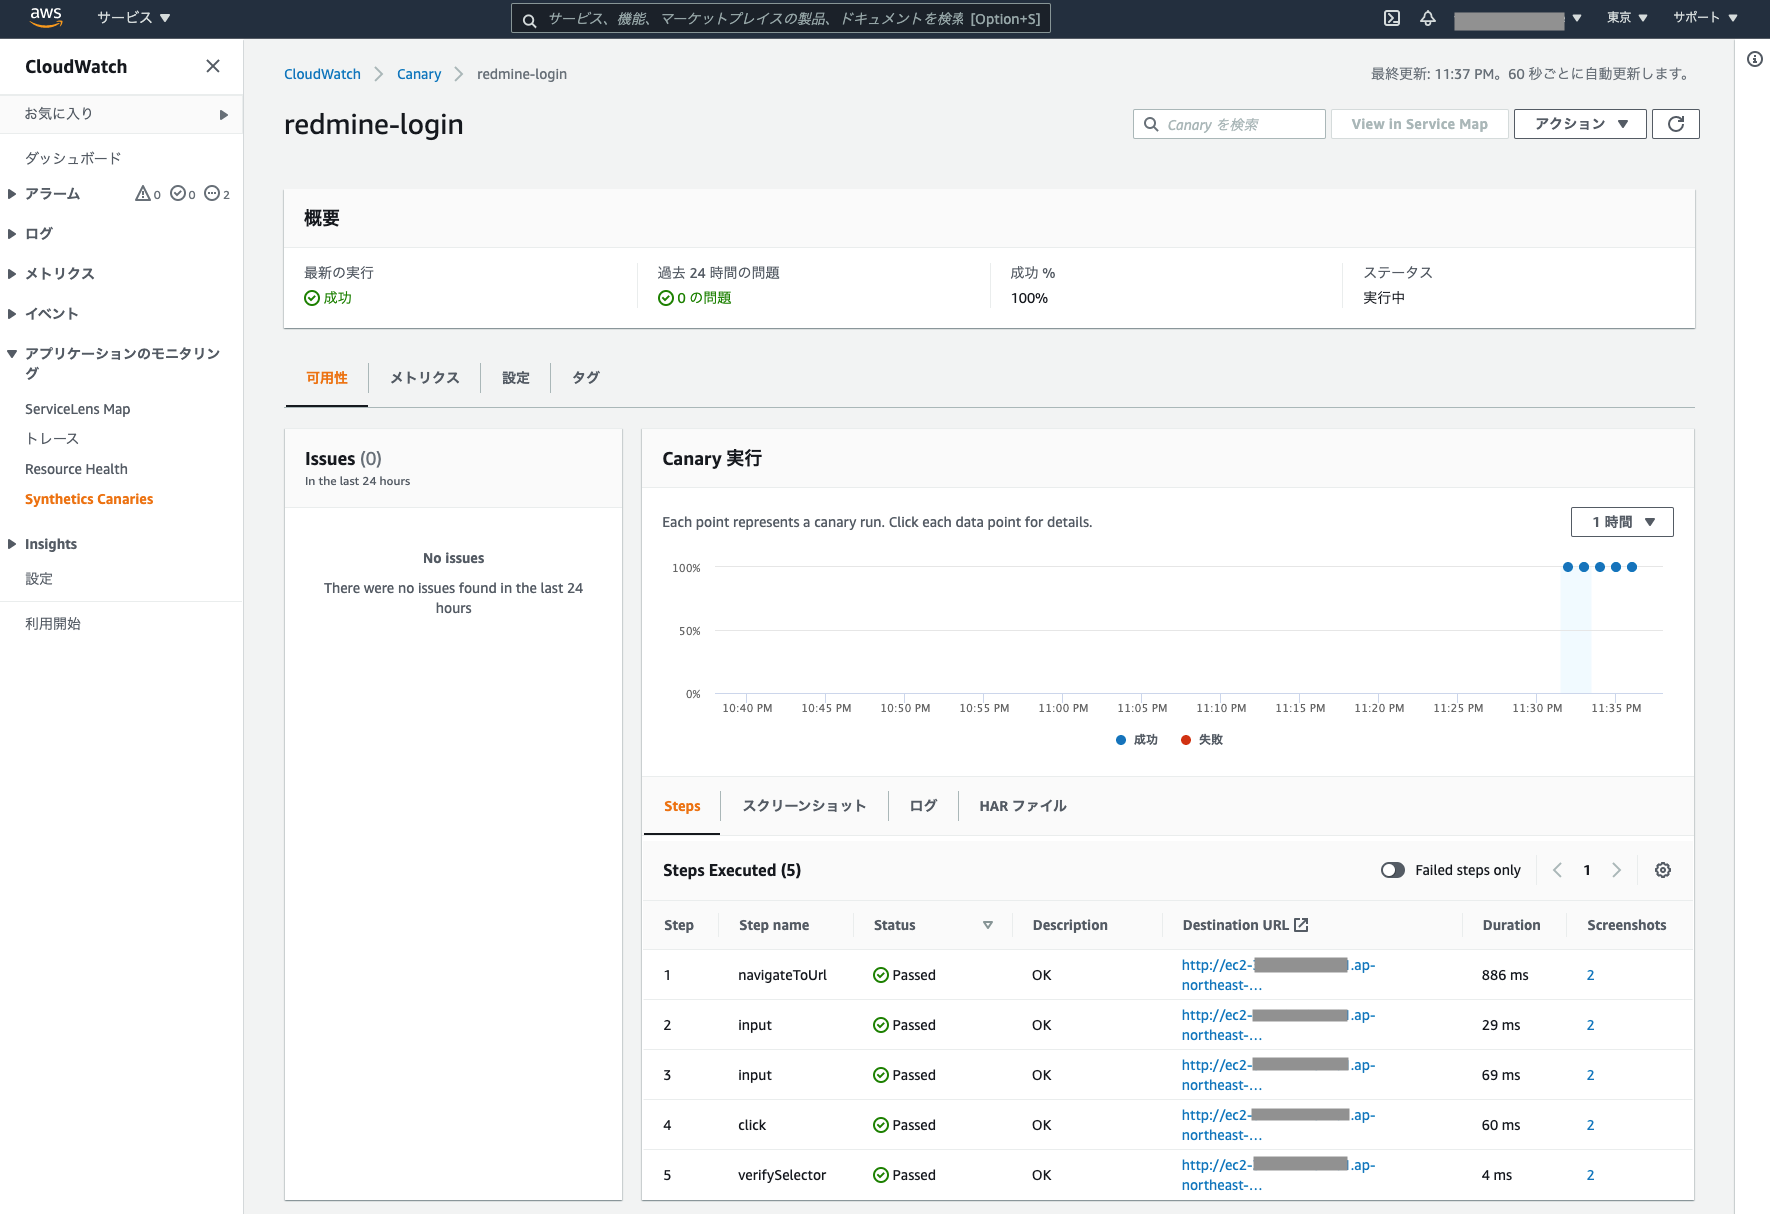This screenshot has height=1214, width=1770.
Task: Toggle Failed steps only switch
Action: pos(1392,870)
